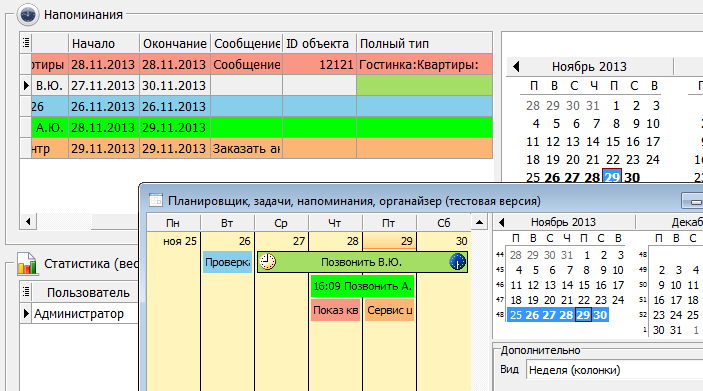Select the green 16:09 Позвонить А. event

[x=362, y=286]
